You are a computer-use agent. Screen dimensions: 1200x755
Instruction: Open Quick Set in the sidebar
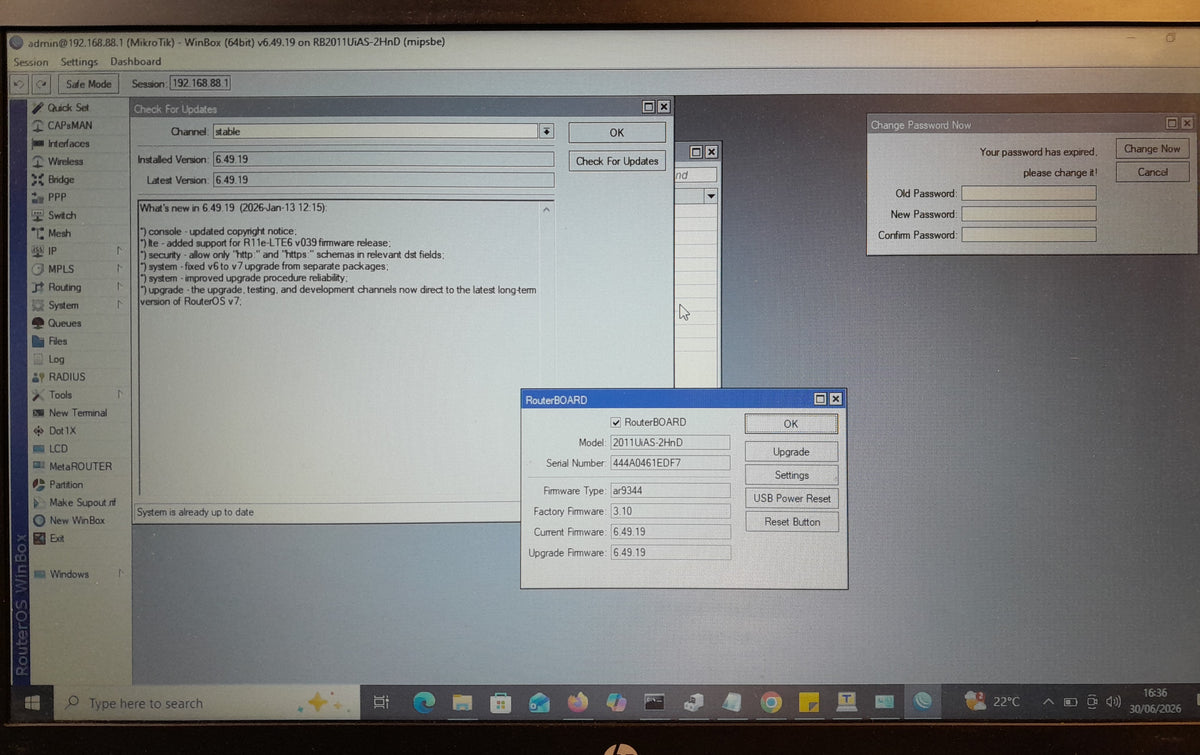68,107
